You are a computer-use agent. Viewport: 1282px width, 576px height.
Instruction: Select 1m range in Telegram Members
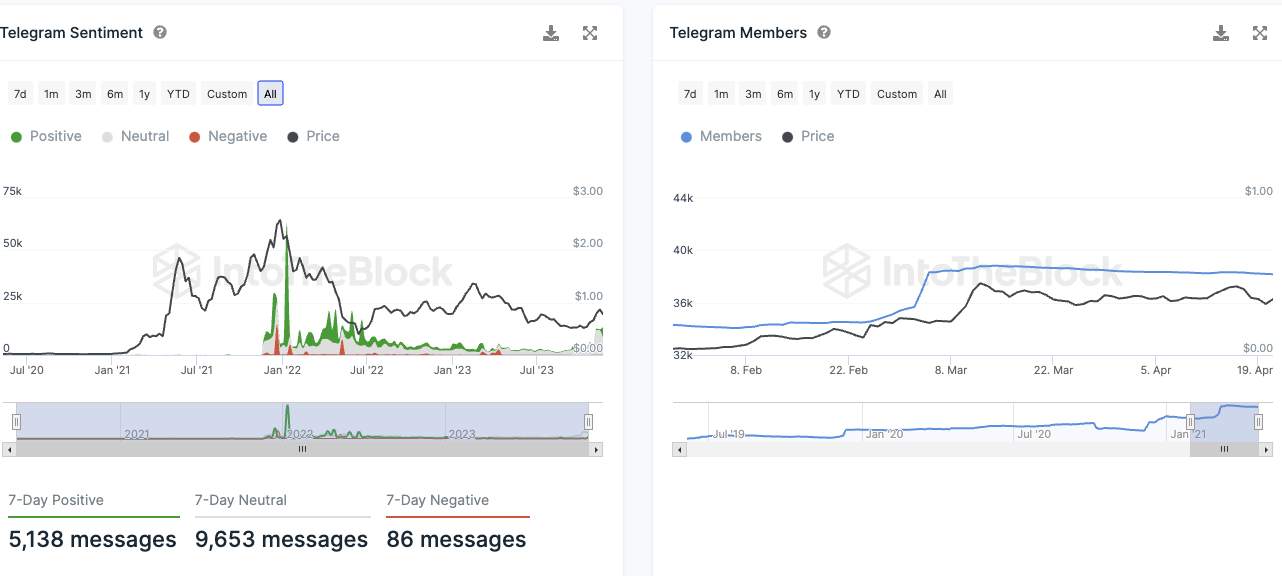[721, 94]
